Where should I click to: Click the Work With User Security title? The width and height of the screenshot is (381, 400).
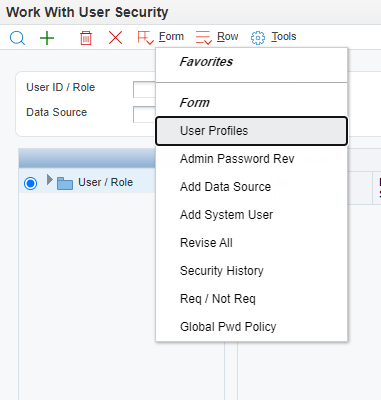87,12
